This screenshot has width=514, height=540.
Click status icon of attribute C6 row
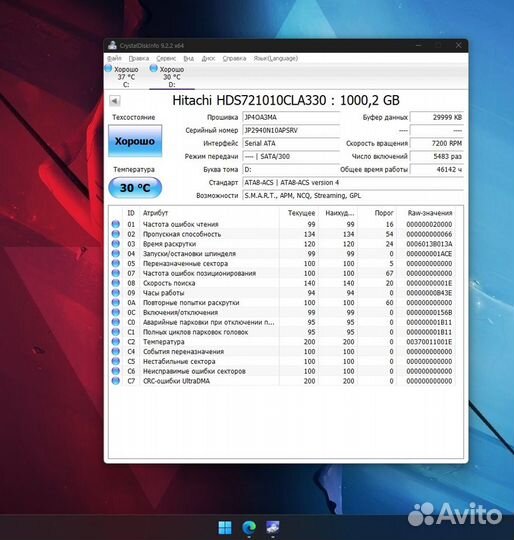pyautogui.click(x=116, y=371)
